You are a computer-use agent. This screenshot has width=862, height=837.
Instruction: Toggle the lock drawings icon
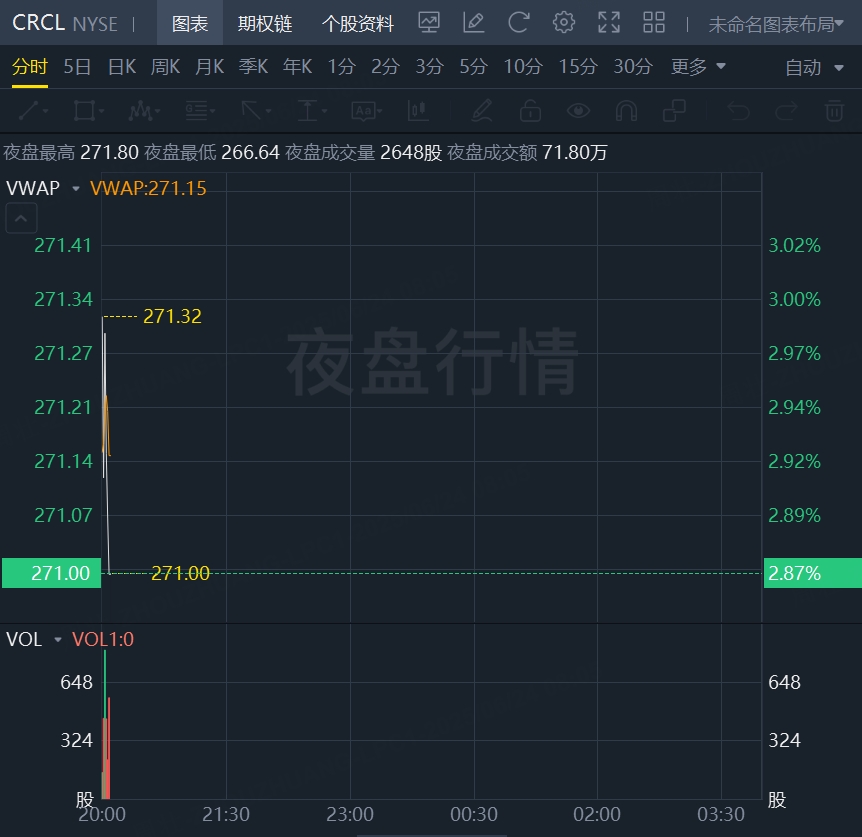(530, 111)
